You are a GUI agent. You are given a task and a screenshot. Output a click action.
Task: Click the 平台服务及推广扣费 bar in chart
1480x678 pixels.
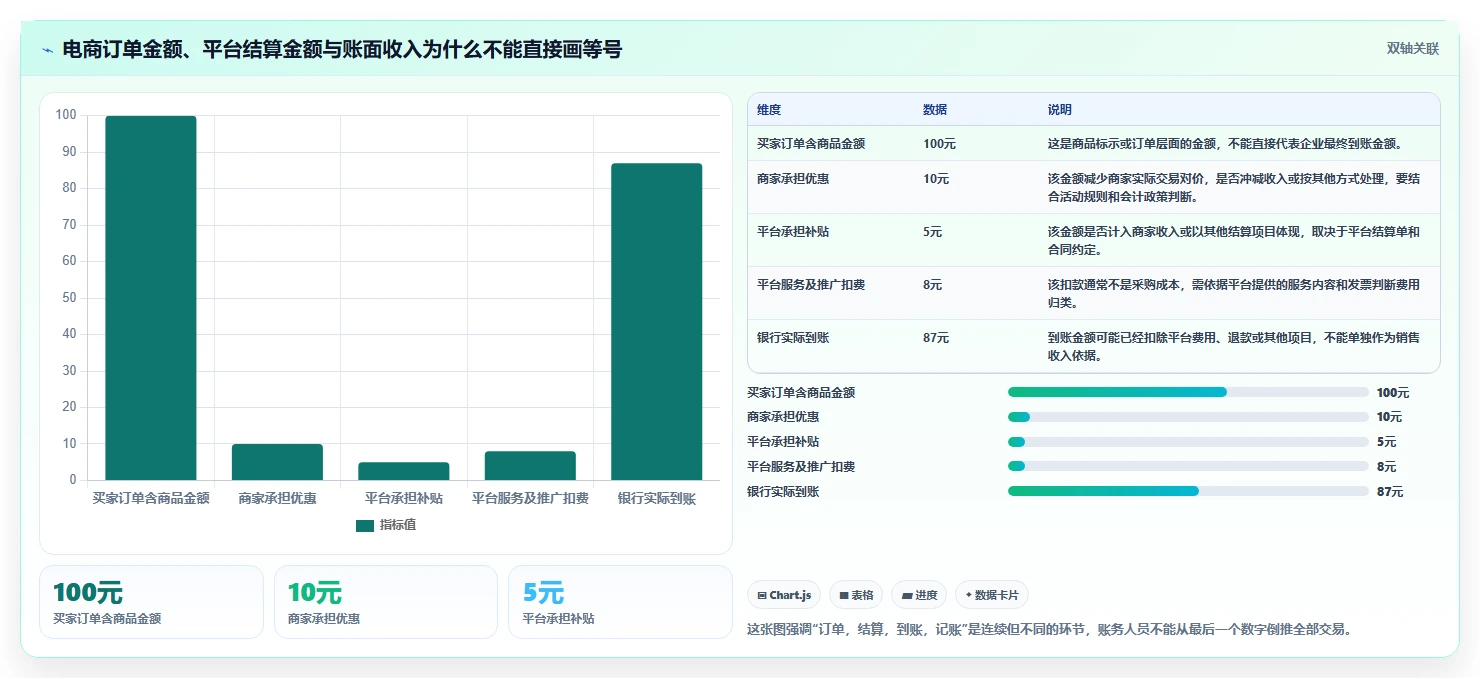[530, 466]
